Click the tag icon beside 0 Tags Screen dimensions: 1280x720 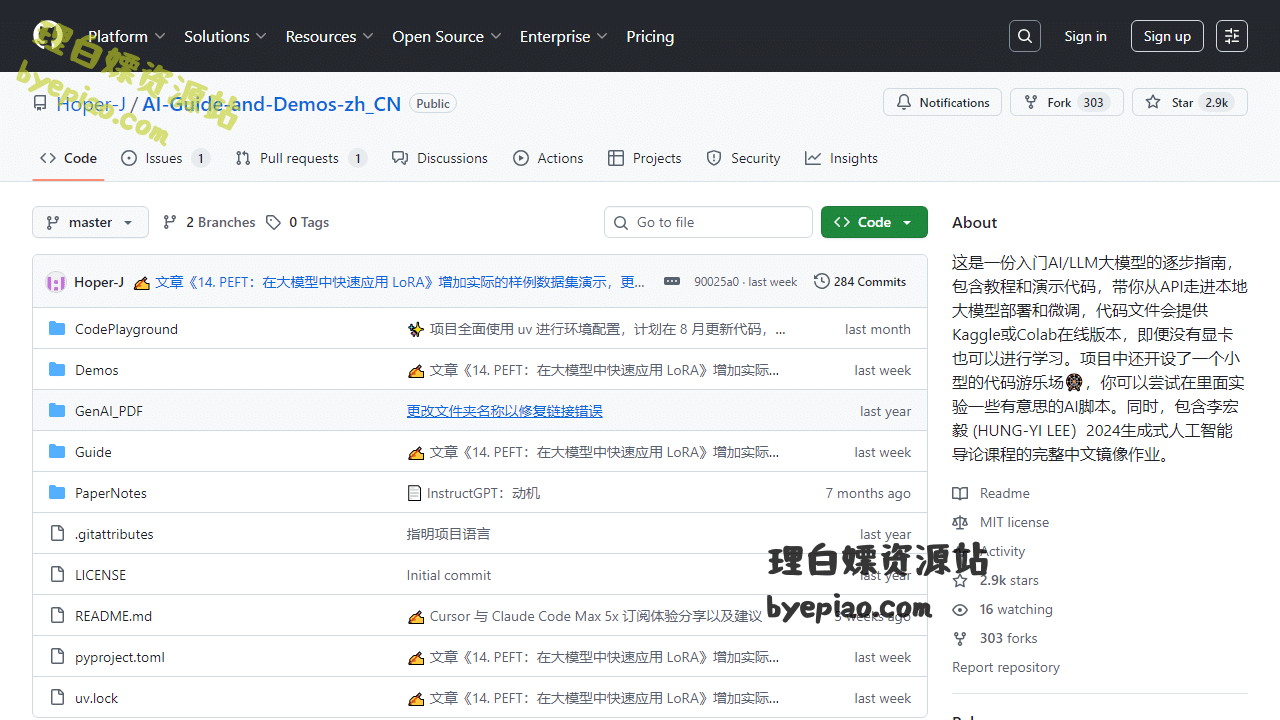[273, 222]
